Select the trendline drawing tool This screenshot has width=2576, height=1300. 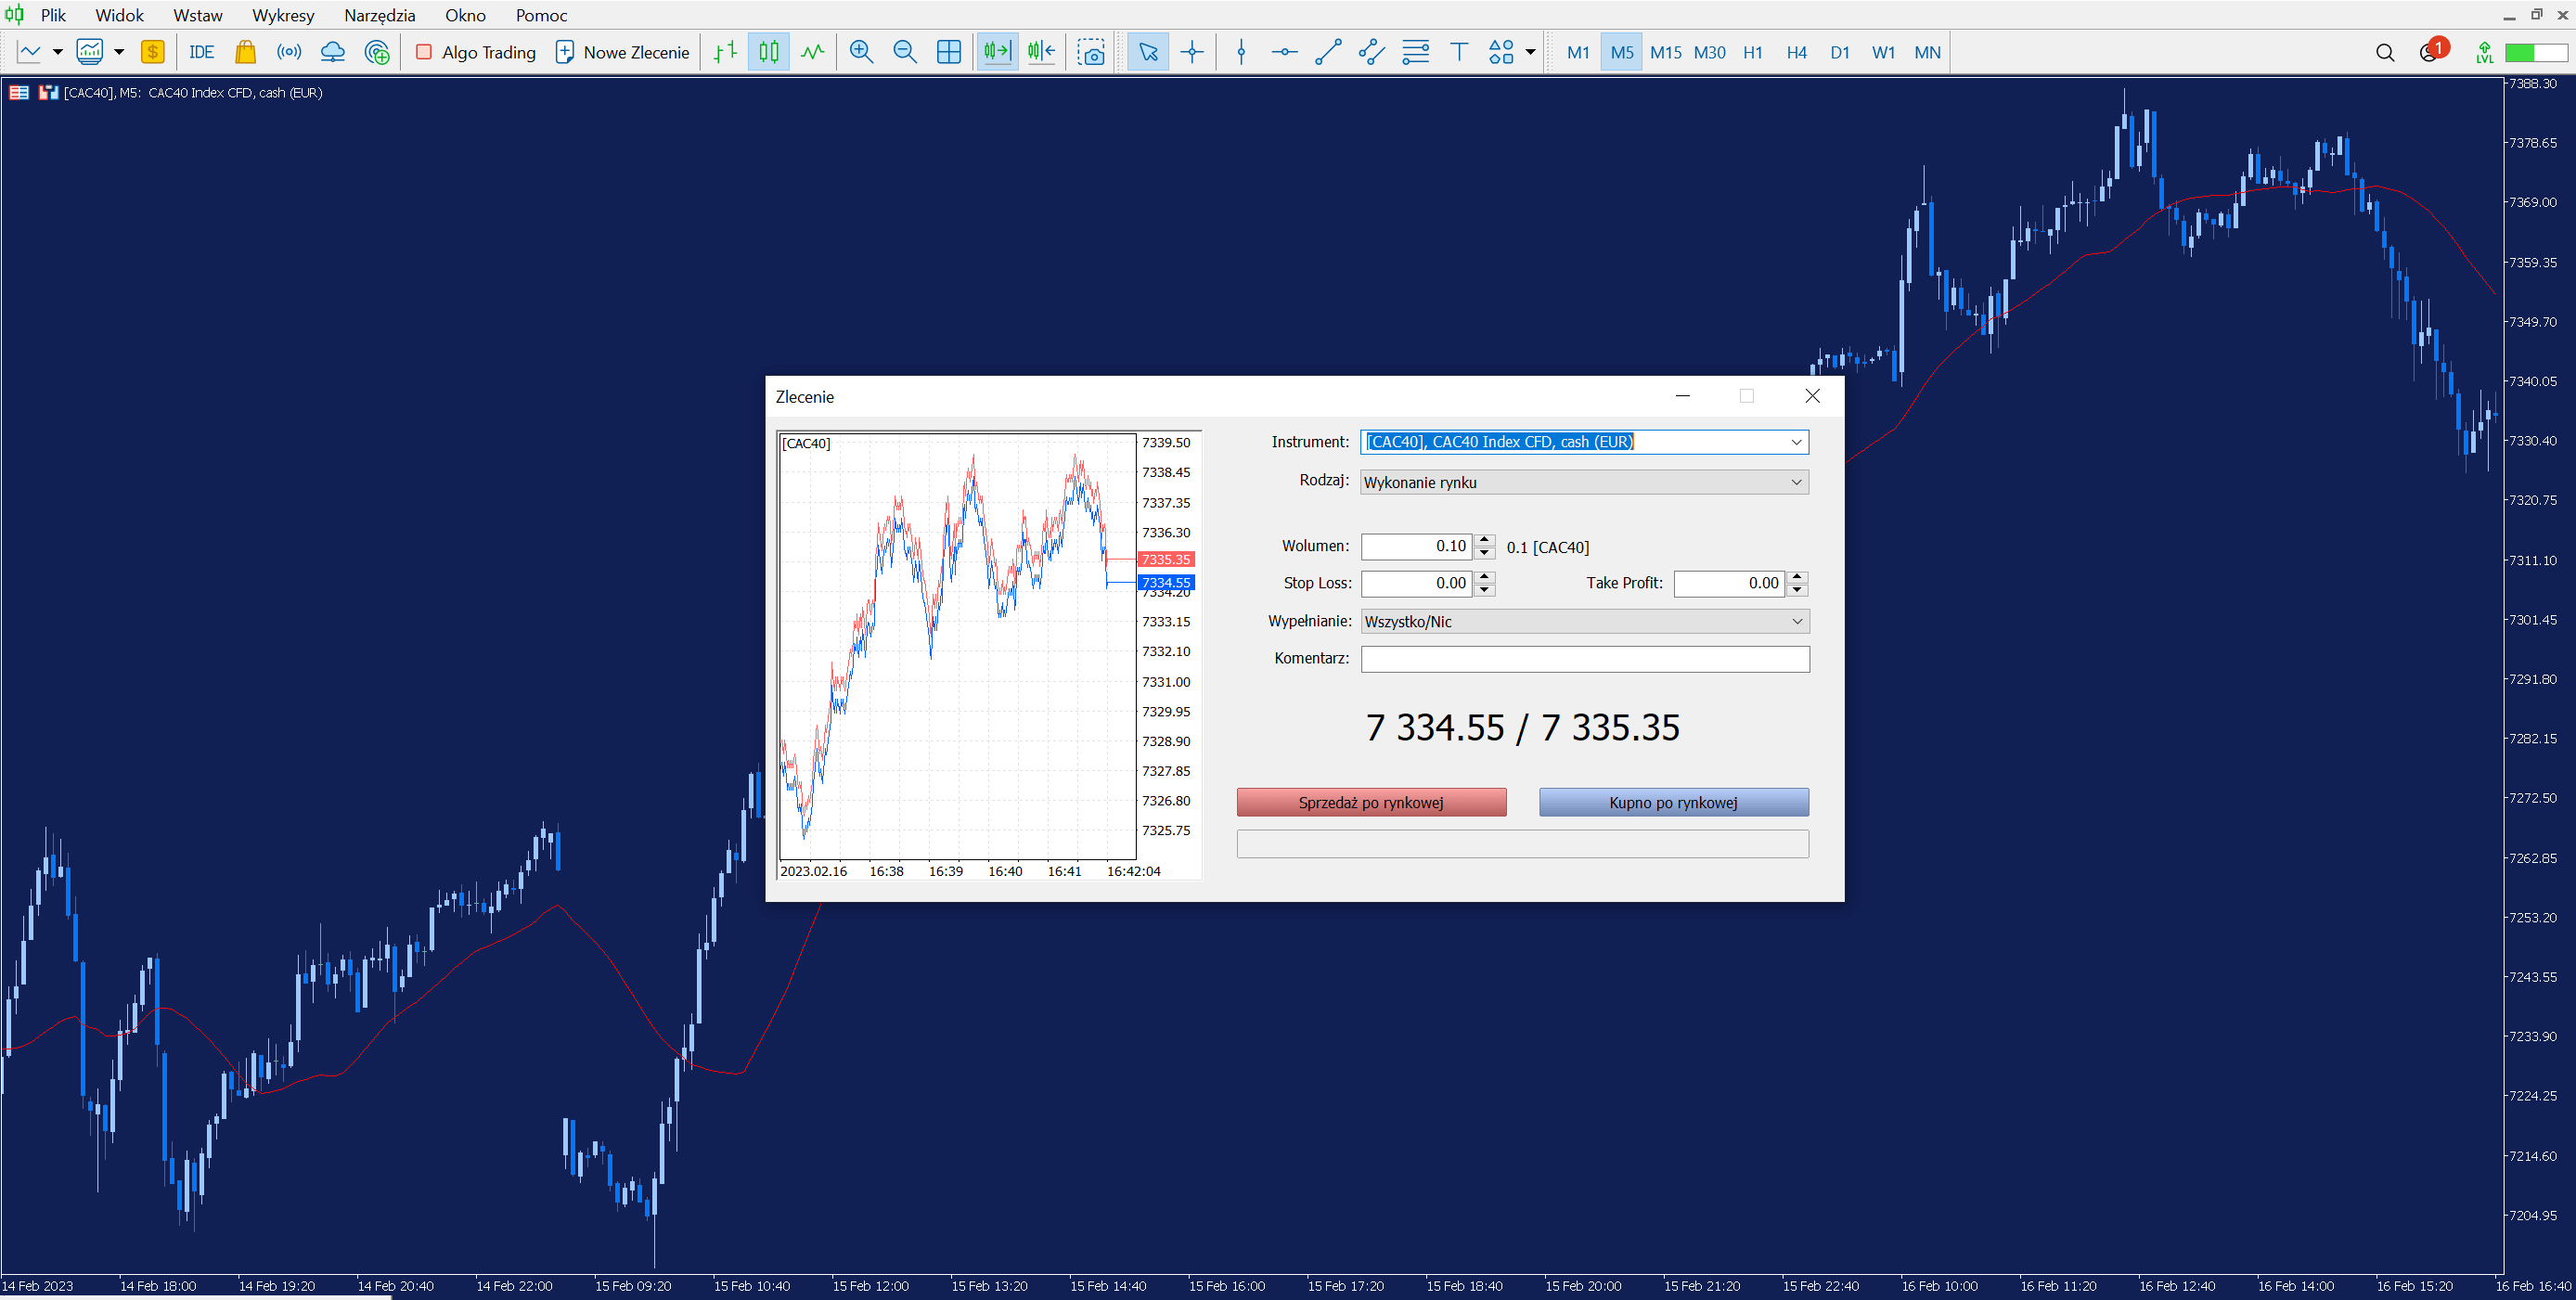point(1328,52)
